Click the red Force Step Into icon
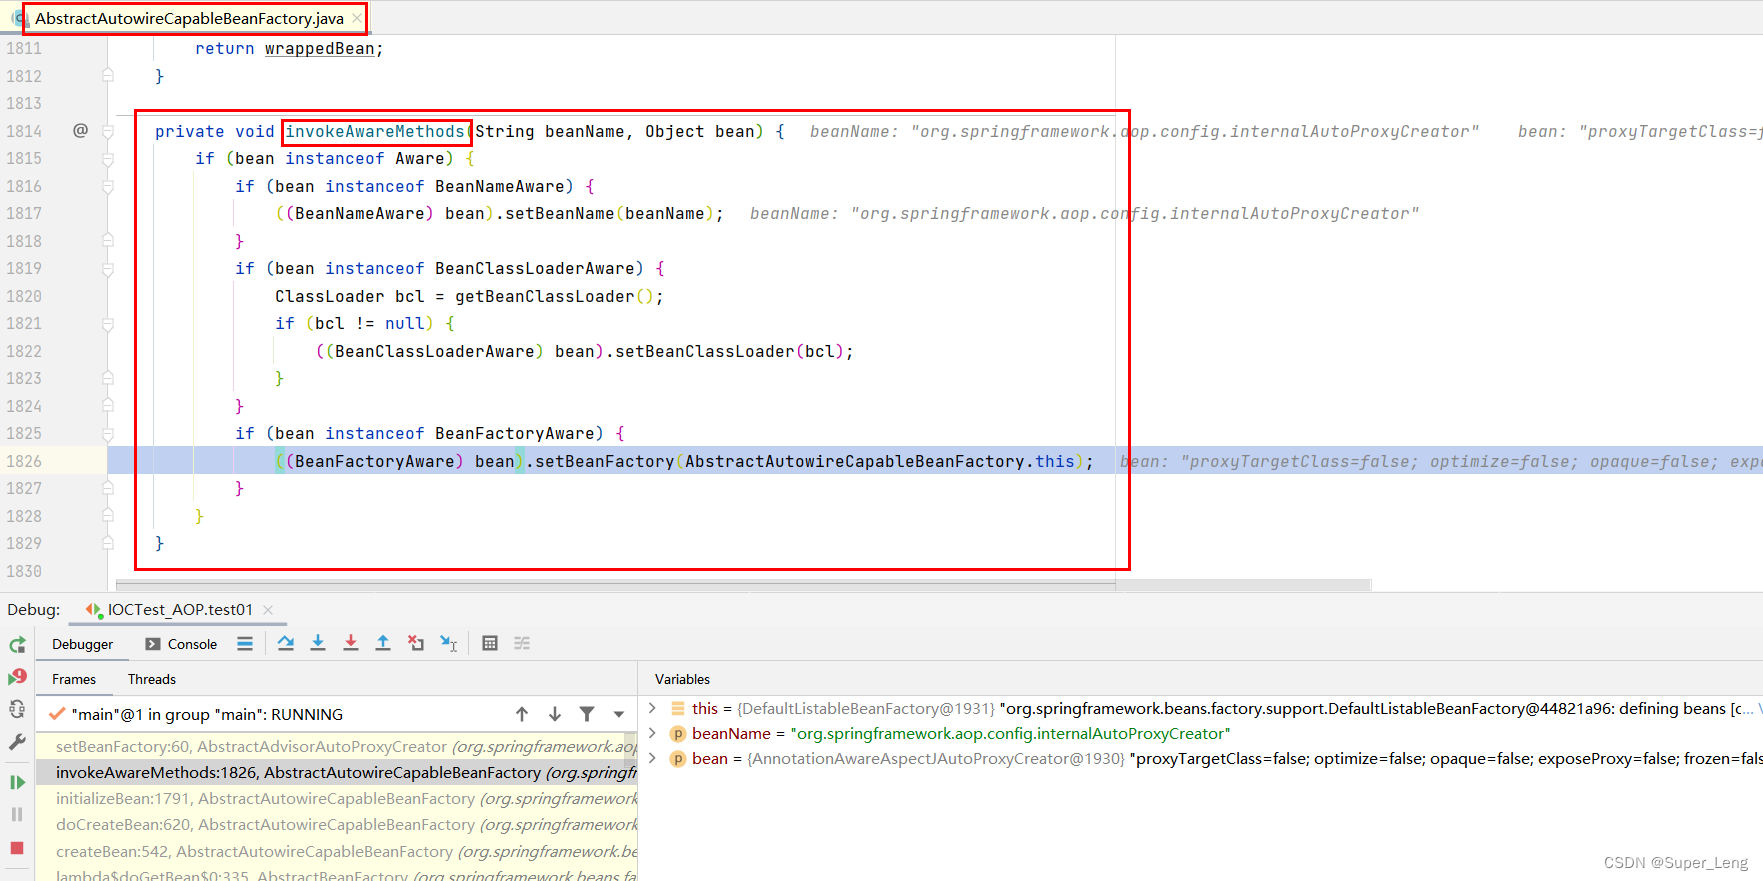Viewport: 1763px width, 881px height. click(x=351, y=643)
